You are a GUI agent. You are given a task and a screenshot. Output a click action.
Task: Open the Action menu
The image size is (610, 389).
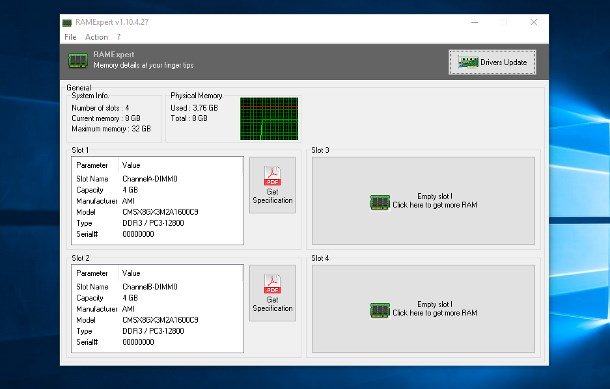pos(96,37)
